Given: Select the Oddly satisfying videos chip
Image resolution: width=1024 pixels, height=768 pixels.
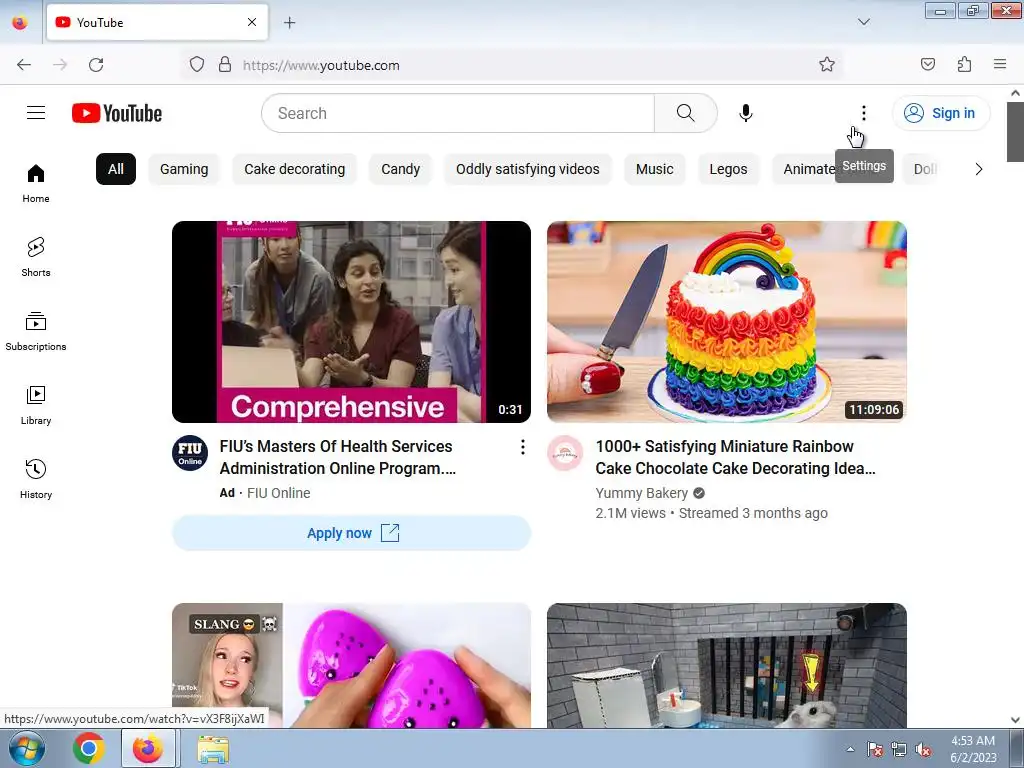Looking at the screenshot, I should click(528, 169).
